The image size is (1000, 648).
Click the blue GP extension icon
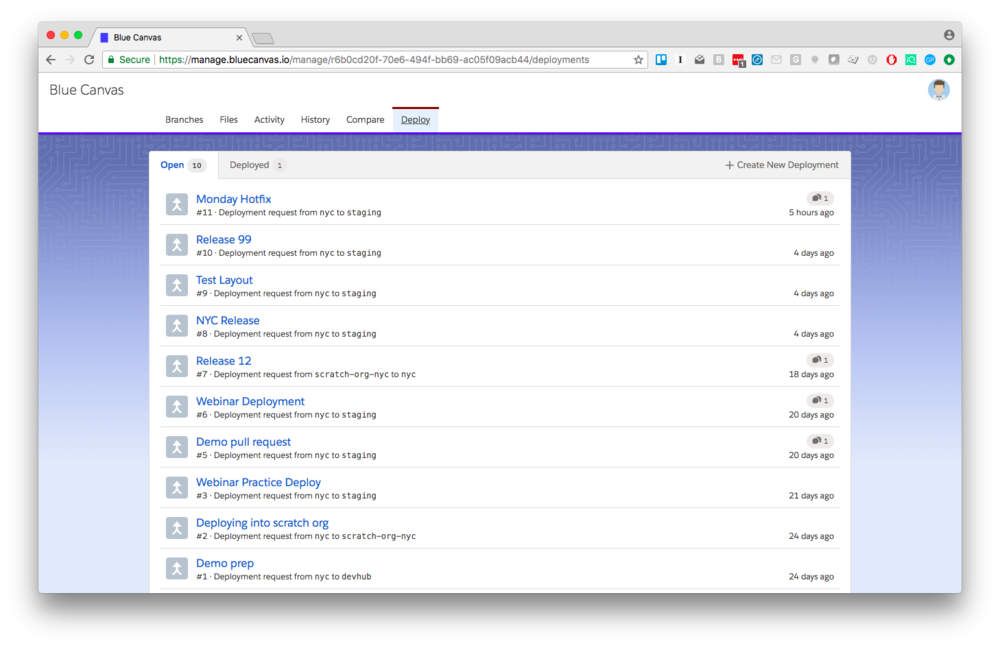point(930,60)
